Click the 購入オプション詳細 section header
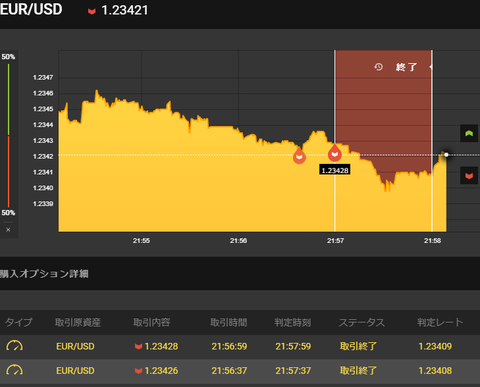The image size is (480, 387). [44, 274]
